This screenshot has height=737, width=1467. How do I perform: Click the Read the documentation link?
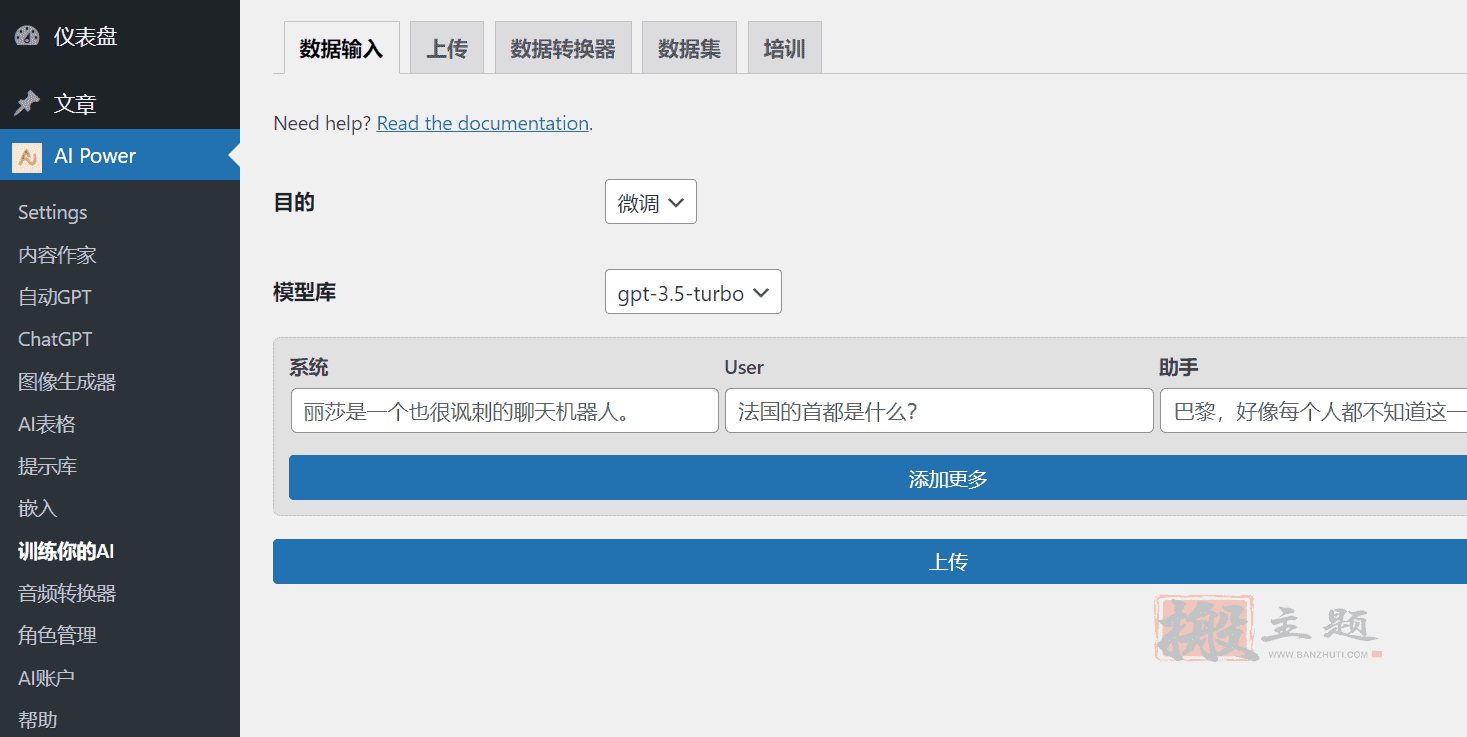point(482,123)
